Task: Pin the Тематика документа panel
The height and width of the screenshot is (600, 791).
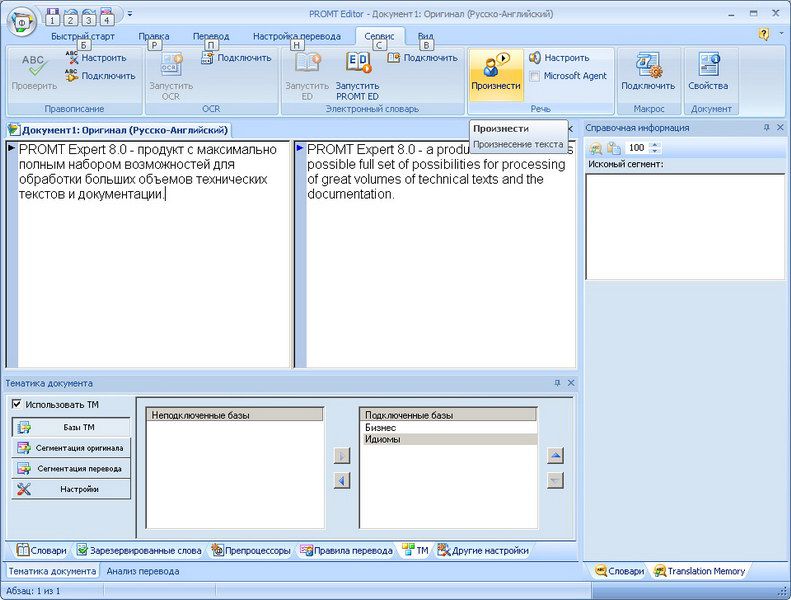Action: [x=558, y=383]
